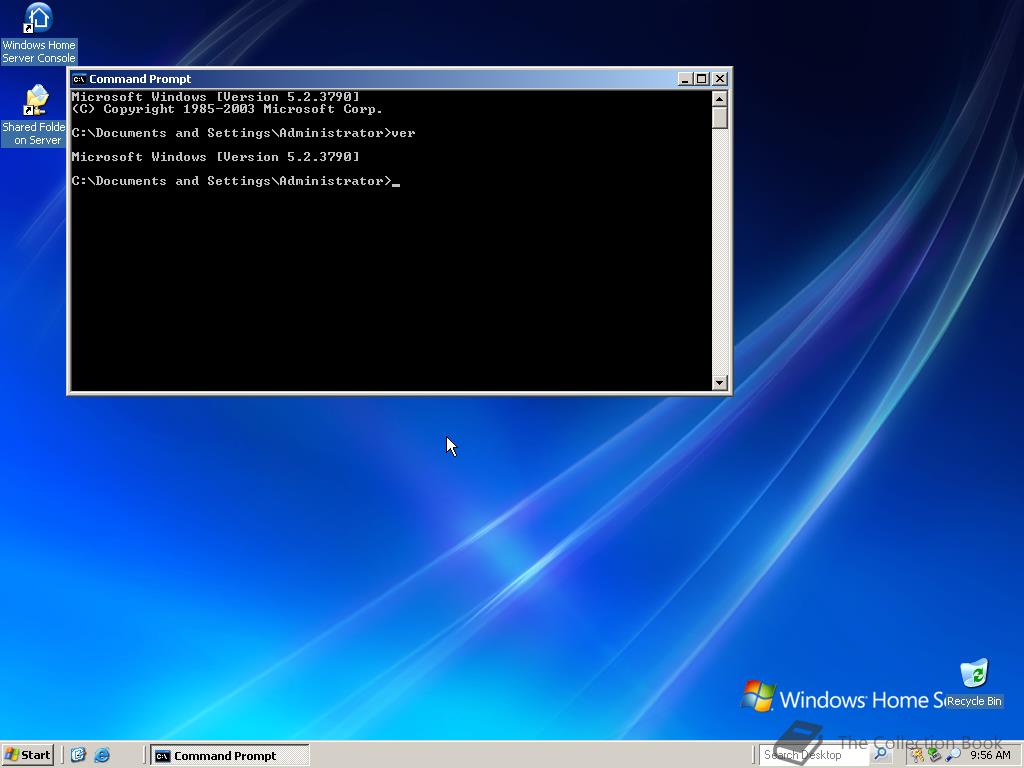This screenshot has height=768, width=1024.
Task: Maximize the Command Prompt window
Action: pos(701,79)
